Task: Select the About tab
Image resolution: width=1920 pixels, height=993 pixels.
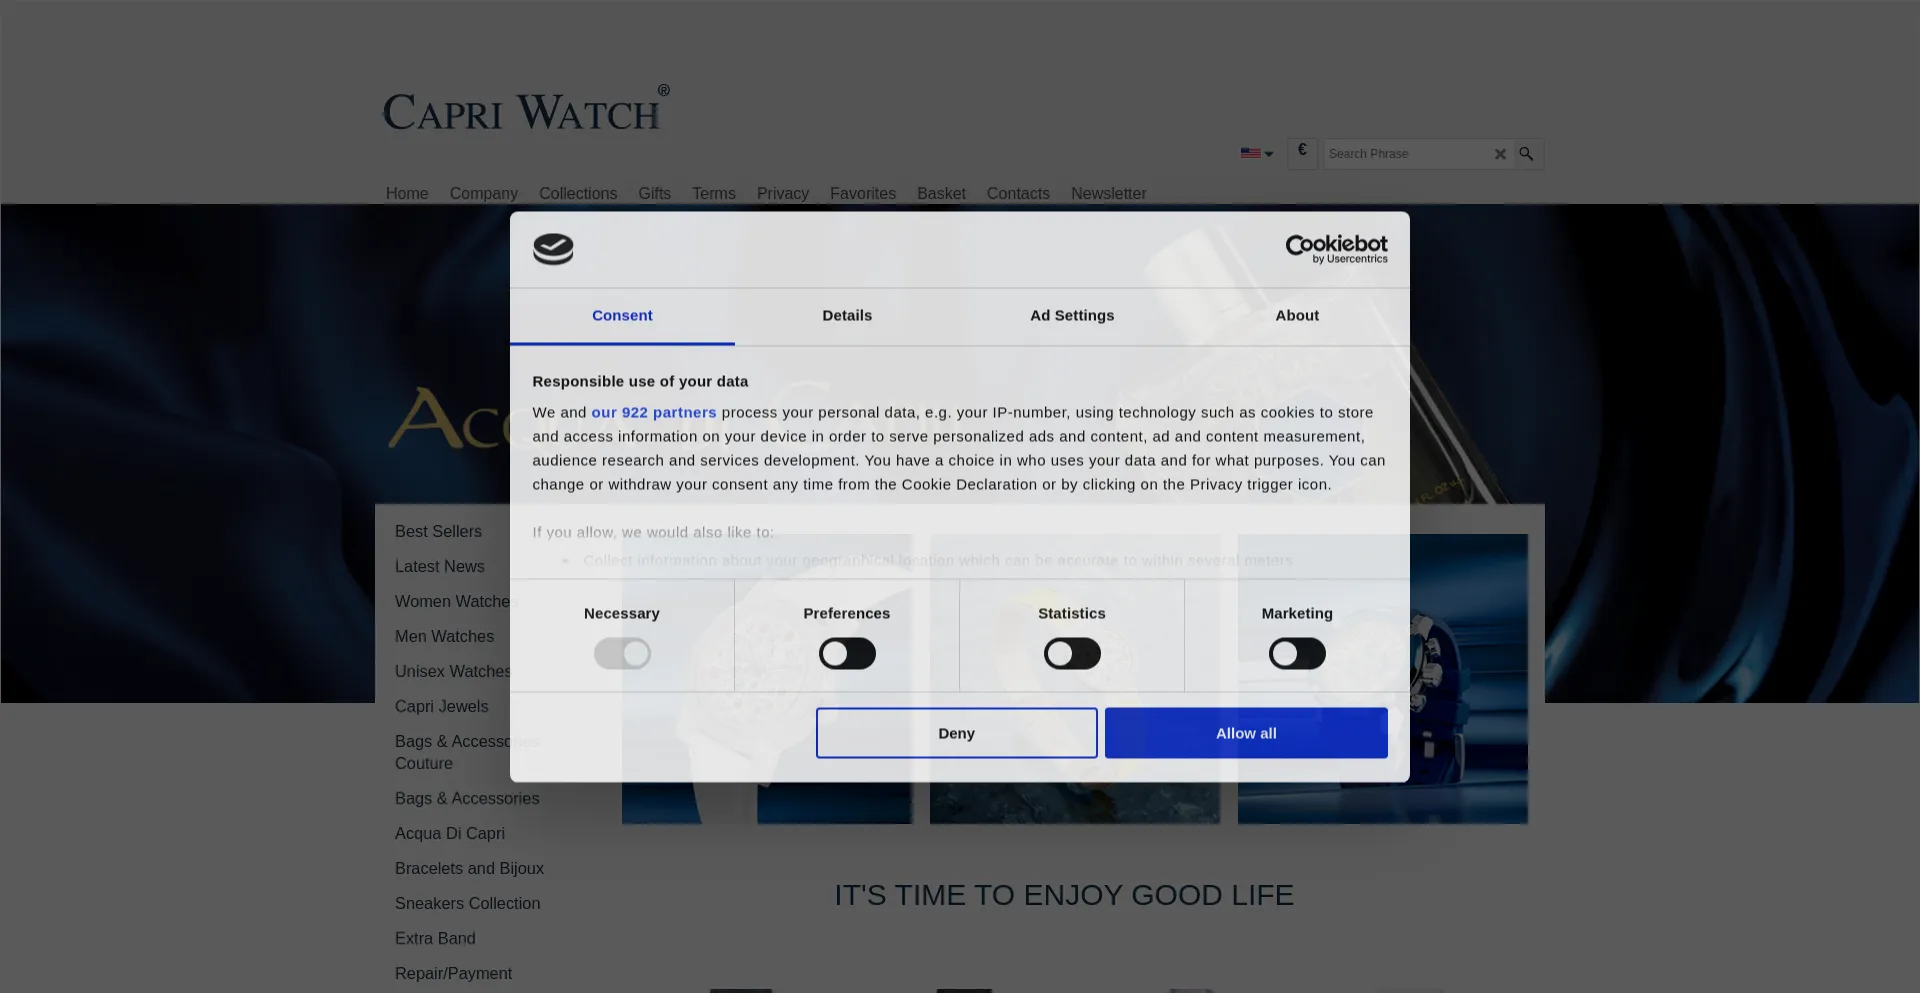Action: tap(1297, 316)
